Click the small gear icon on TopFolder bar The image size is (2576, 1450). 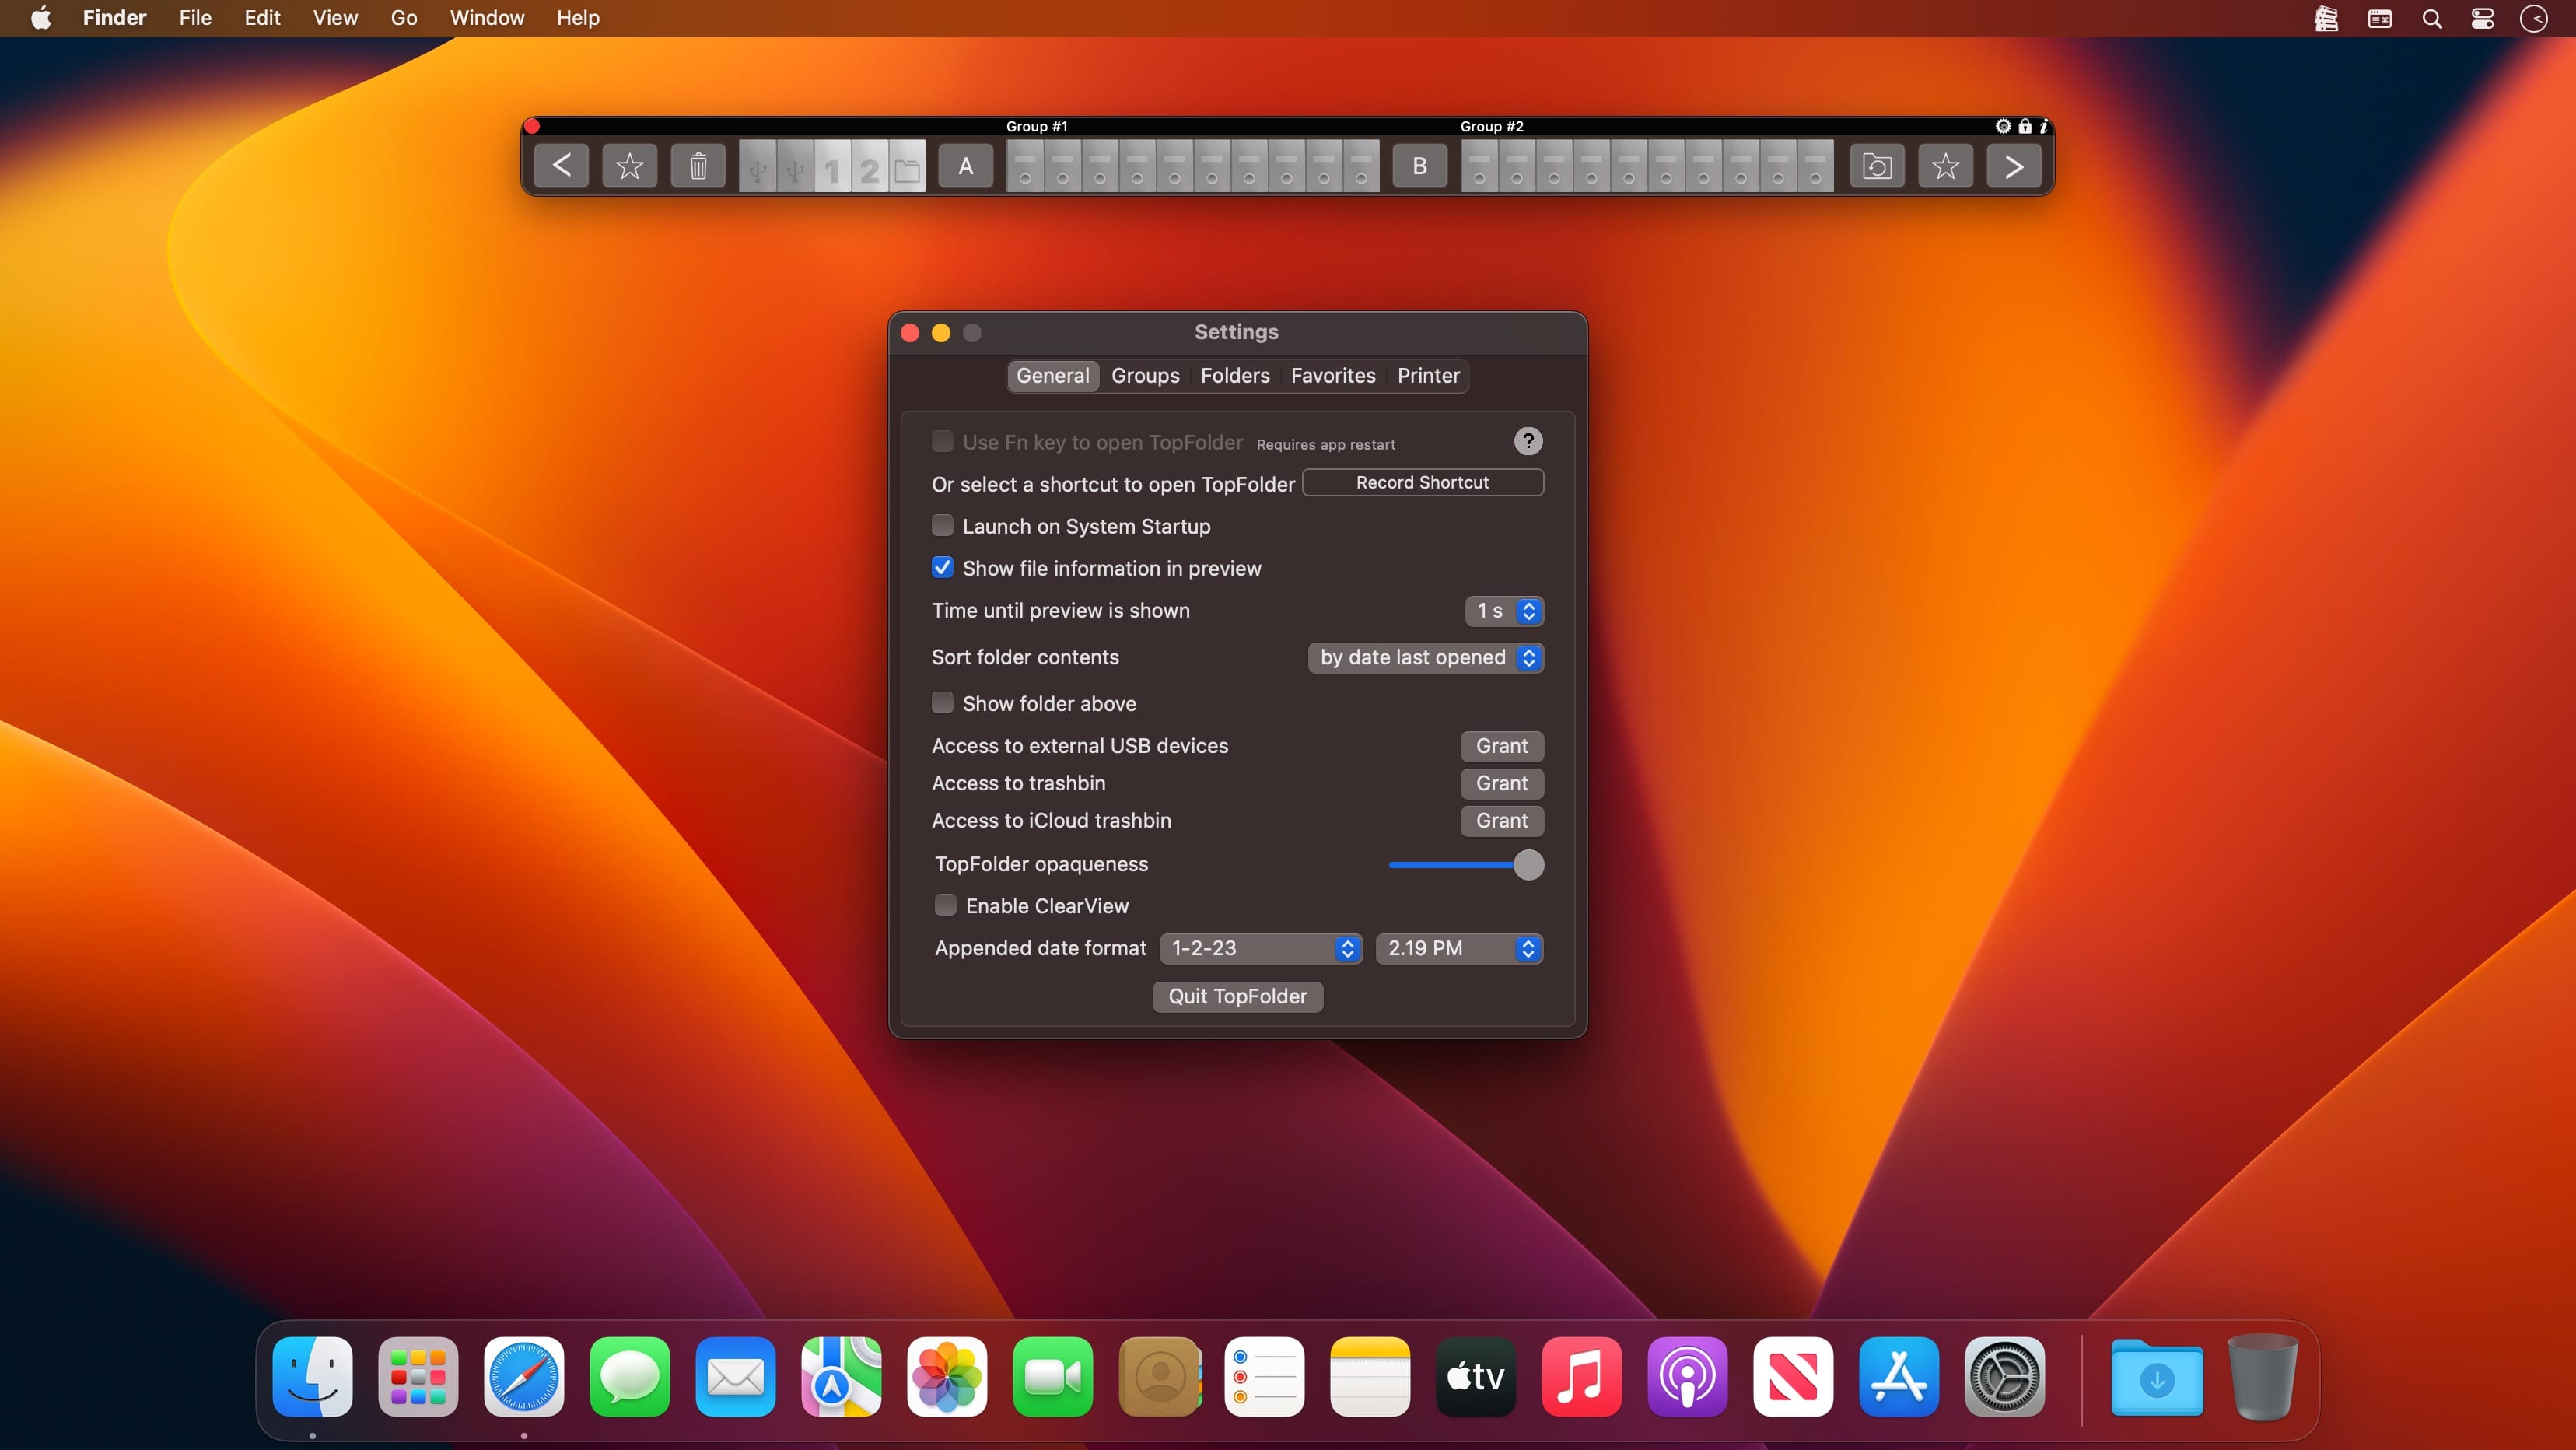click(2003, 126)
